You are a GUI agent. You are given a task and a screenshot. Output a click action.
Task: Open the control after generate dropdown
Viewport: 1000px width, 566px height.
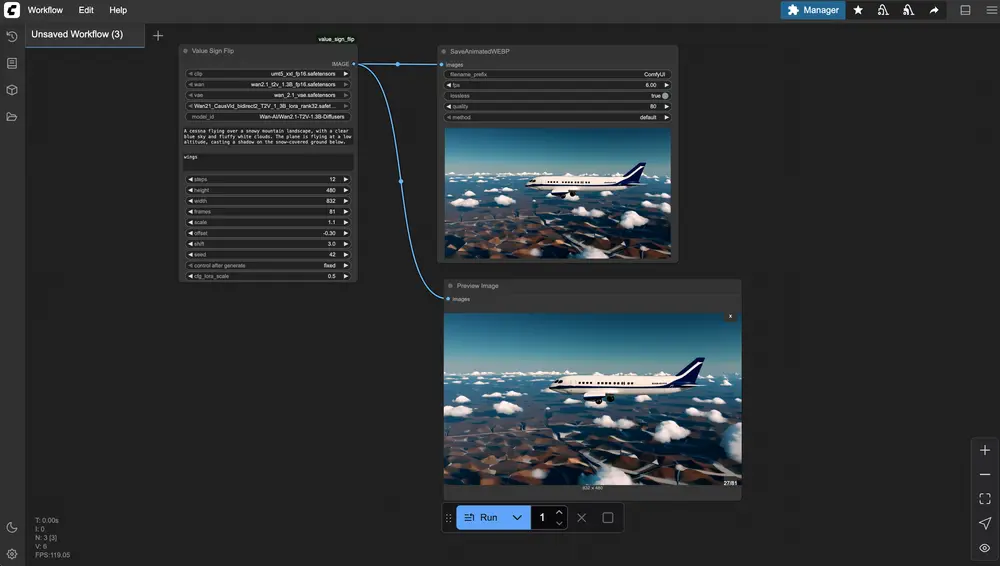pyautogui.click(x=267, y=265)
